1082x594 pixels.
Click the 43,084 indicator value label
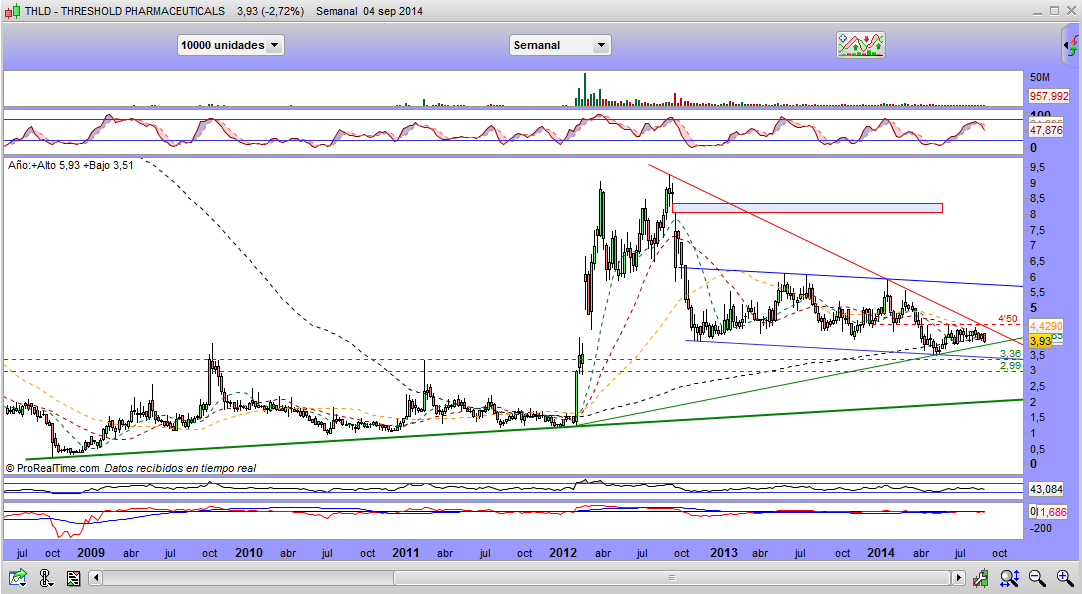coord(1046,489)
